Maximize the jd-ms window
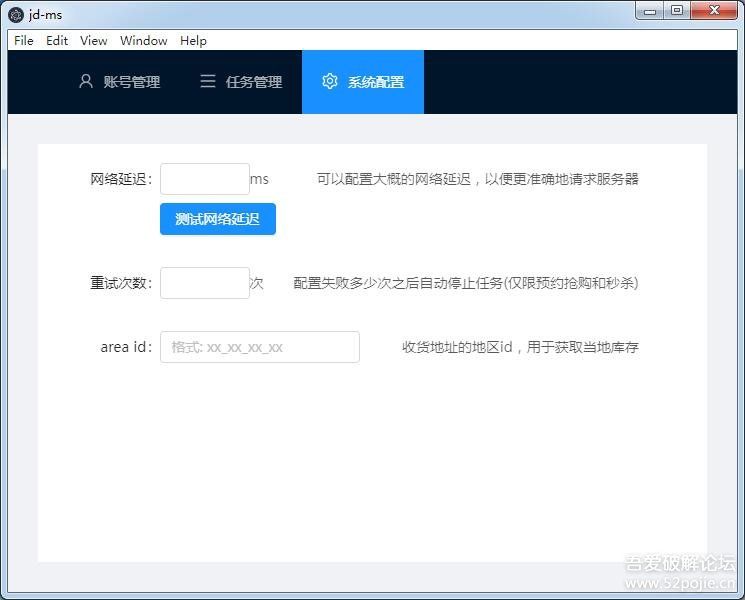Screen dimensions: 745x600 (x=677, y=11)
